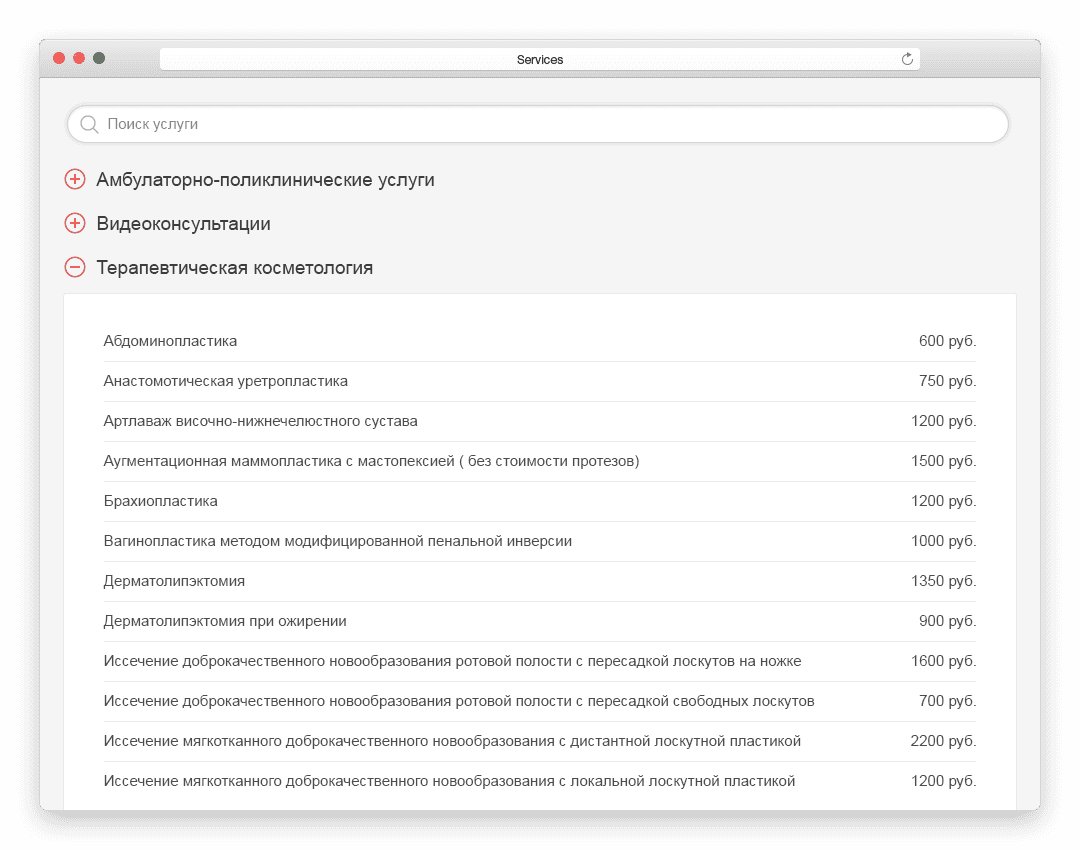Click the grey window zoom button
Screen dimensions: 1080x850
(99, 58)
